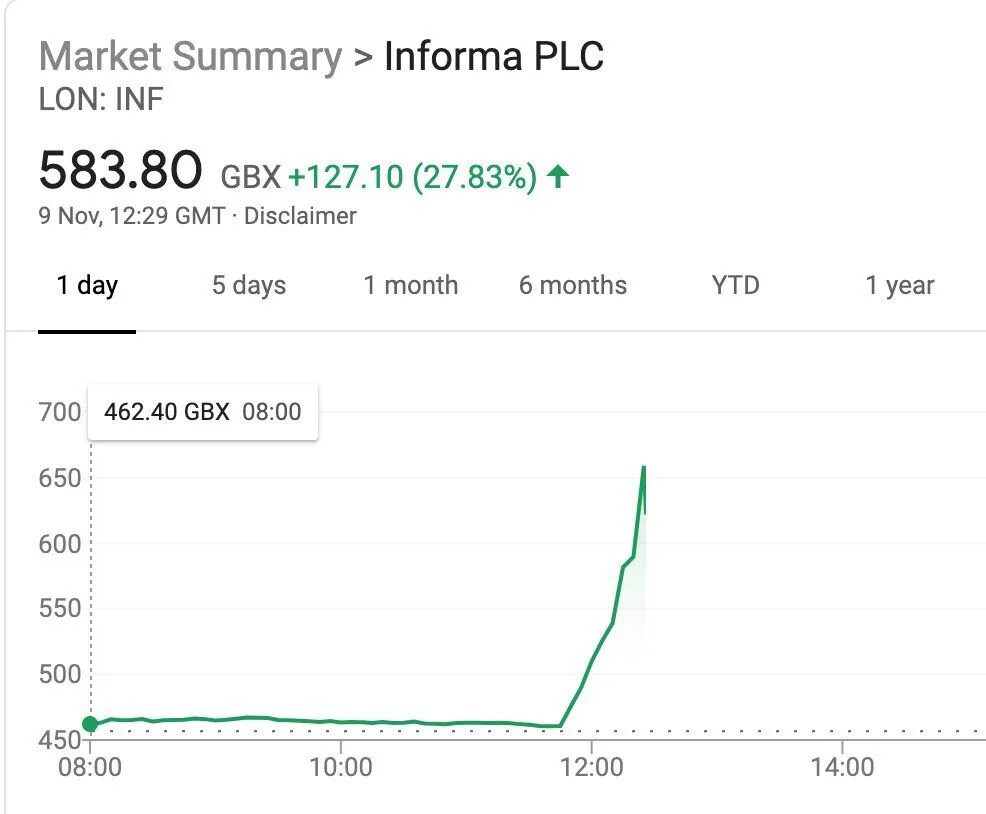Click the green up arrow icon

tap(558, 176)
